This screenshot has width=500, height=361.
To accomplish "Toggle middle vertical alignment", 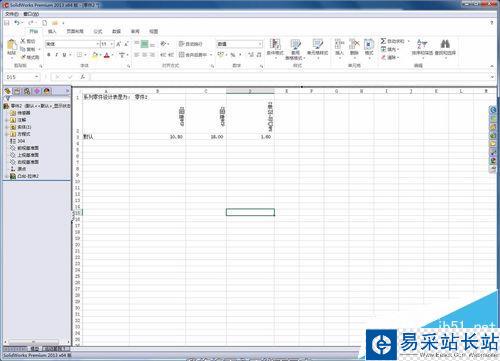I will (144, 44).
